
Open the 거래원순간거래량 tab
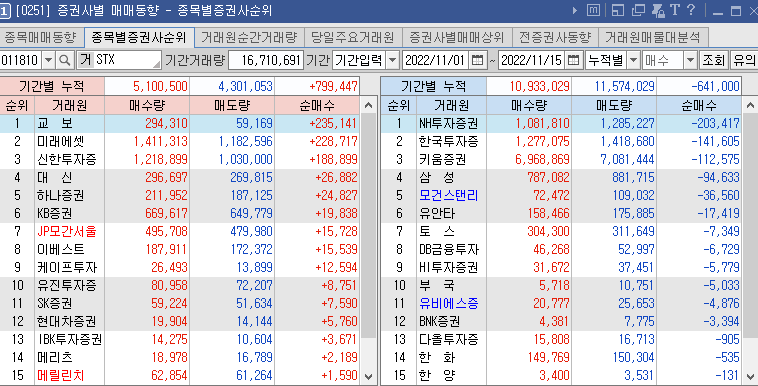(249, 37)
